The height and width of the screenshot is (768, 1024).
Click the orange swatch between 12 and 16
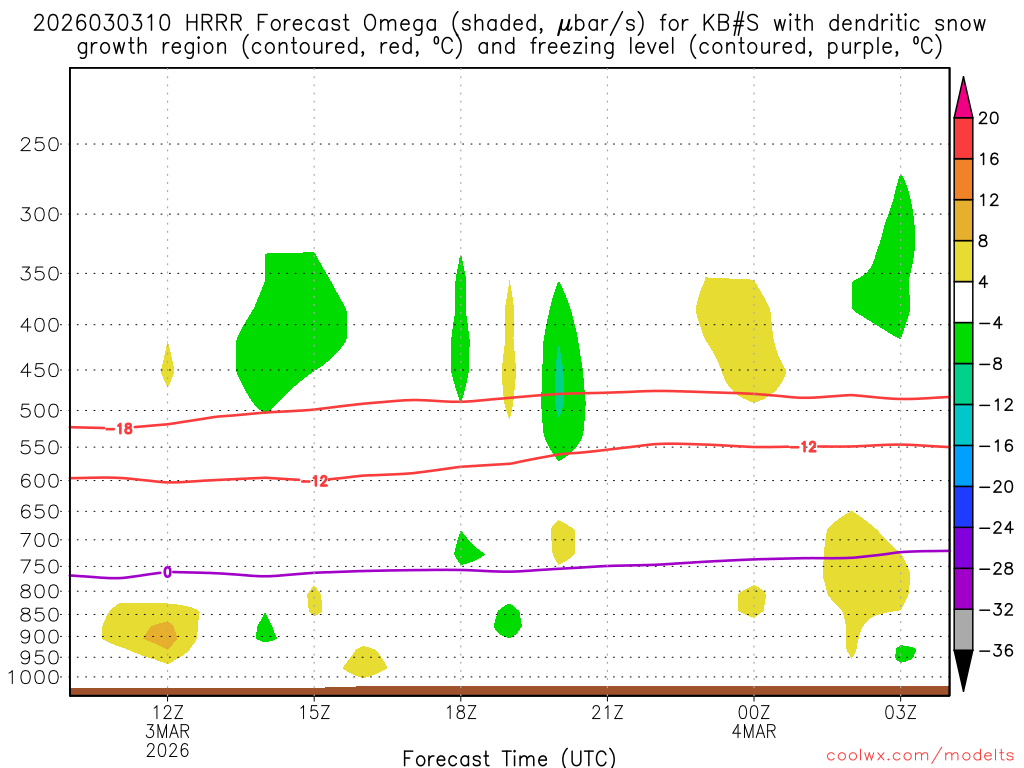tap(963, 180)
